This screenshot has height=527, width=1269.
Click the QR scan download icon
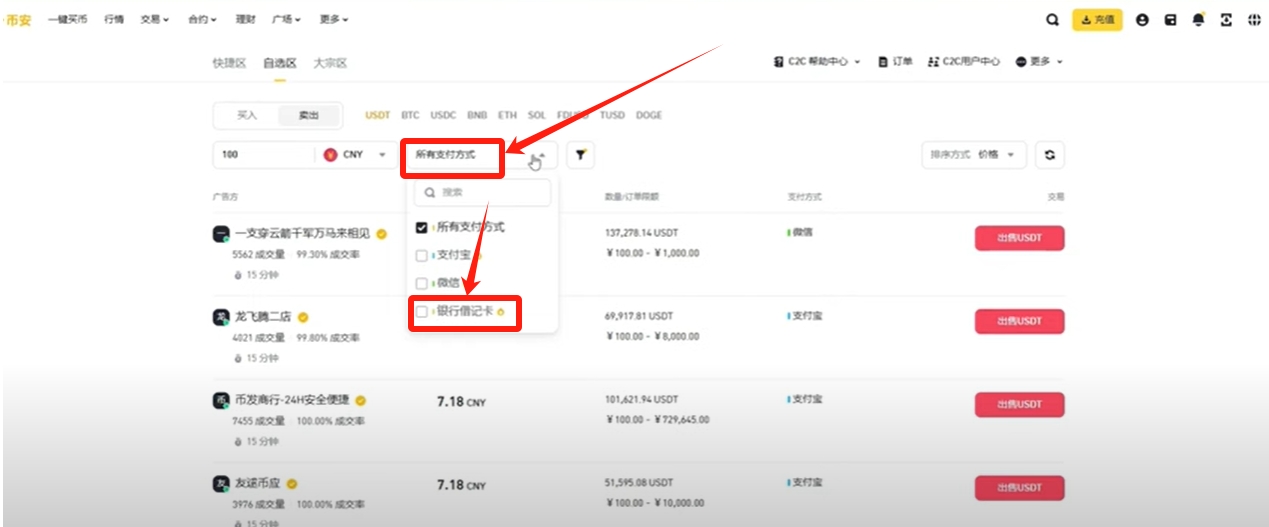(x=1226, y=19)
